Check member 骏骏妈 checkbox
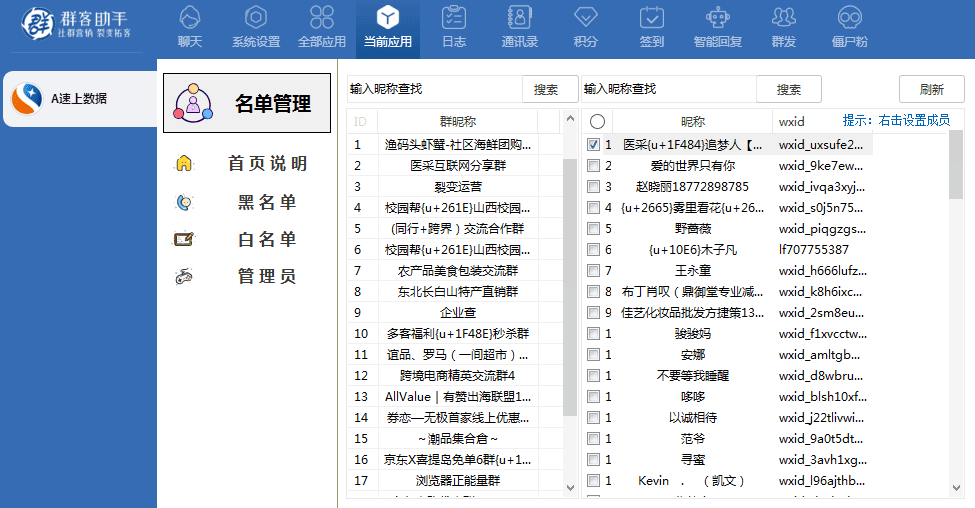 coord(593,334)
